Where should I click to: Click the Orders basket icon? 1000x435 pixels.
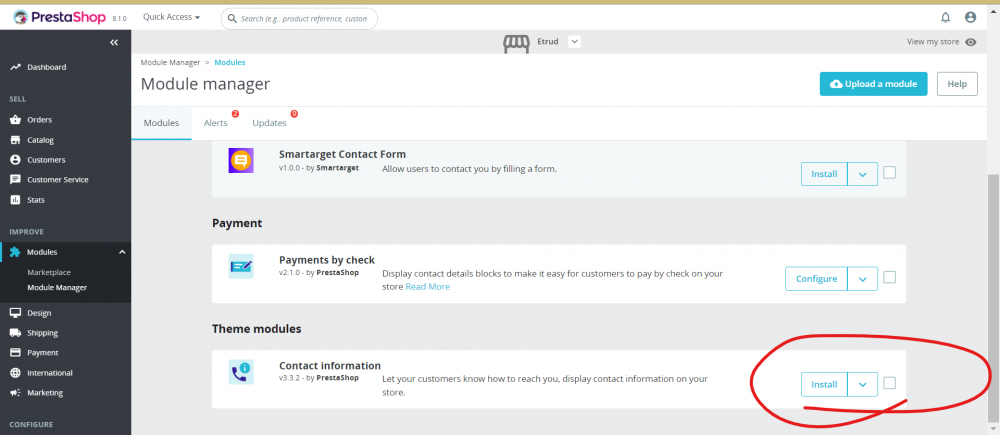[x=15, y=119]
